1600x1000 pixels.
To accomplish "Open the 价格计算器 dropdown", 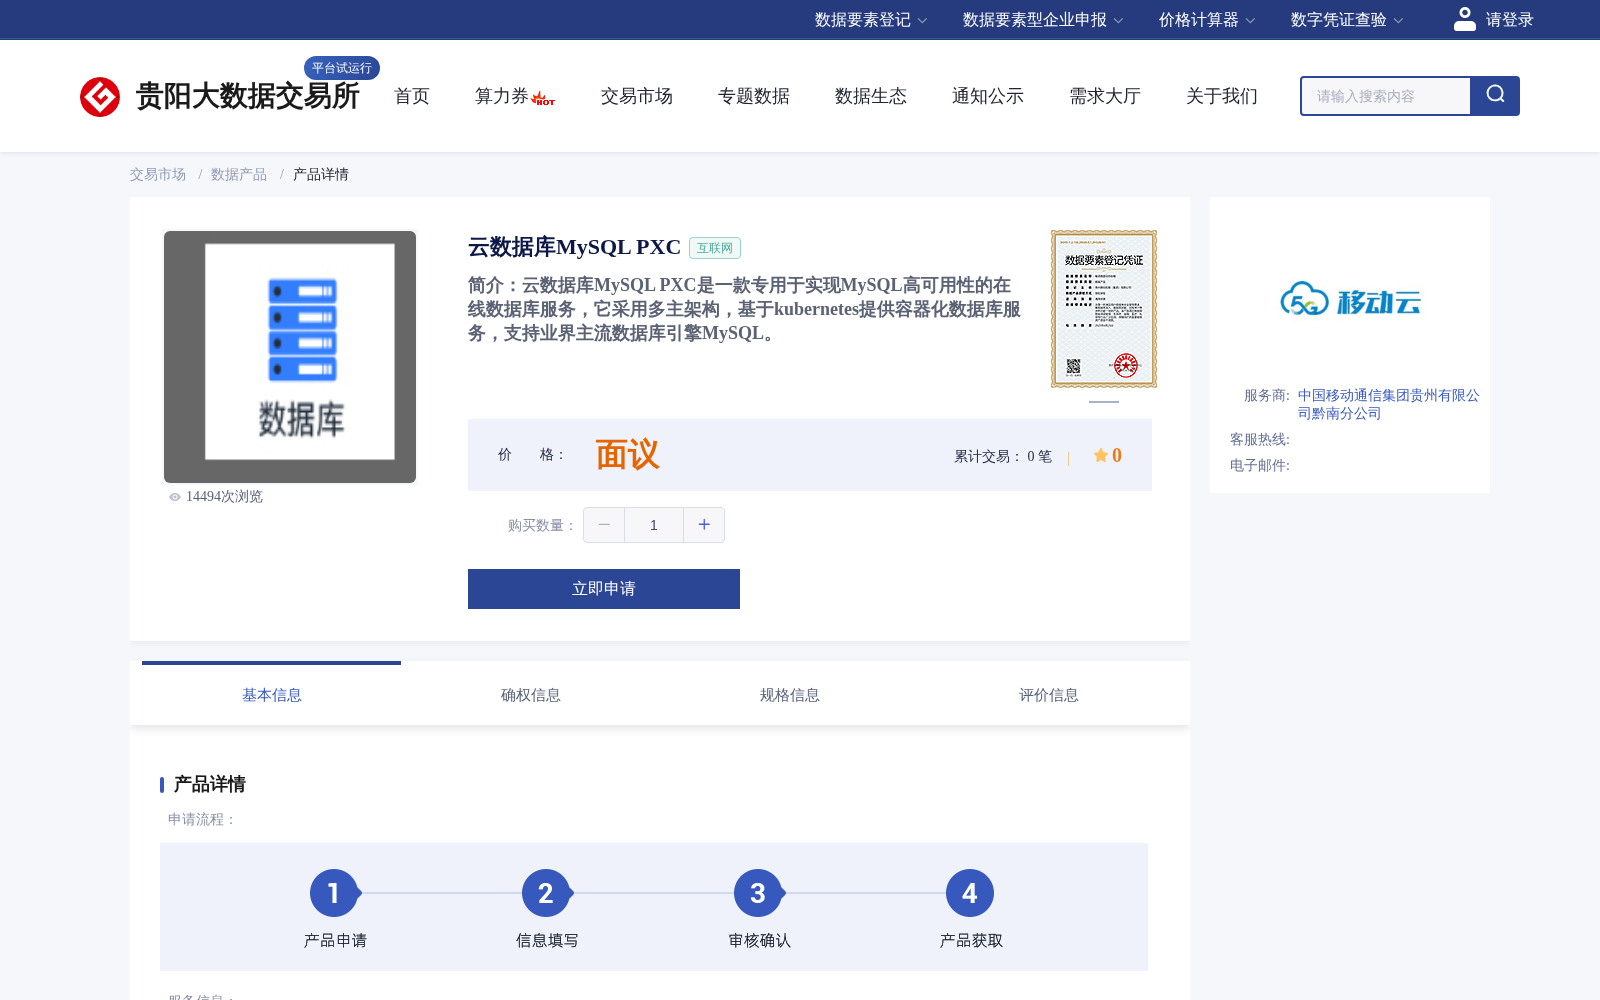I will click(x=1207, y=20).
